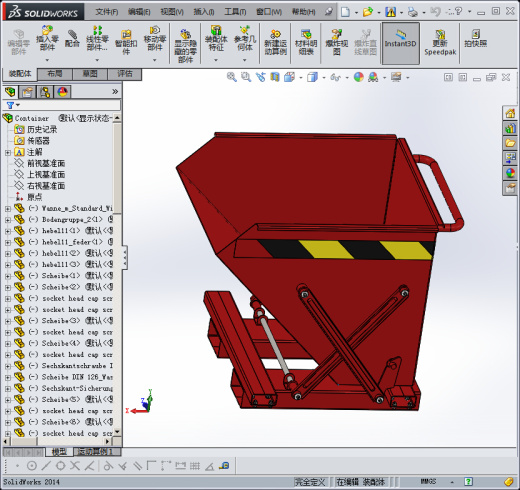This screenshot has width=520, height=490.
Task: Open the Tools menu in the menu bar
Action: [235, 12]
